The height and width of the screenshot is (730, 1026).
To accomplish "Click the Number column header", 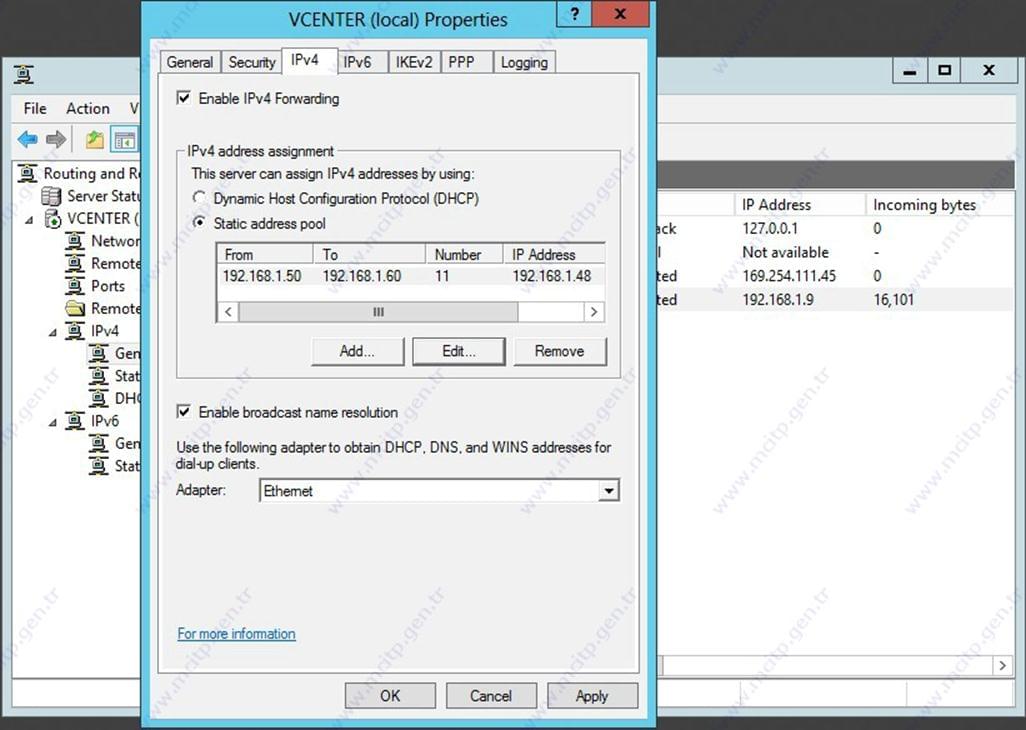I will point(465,254).
